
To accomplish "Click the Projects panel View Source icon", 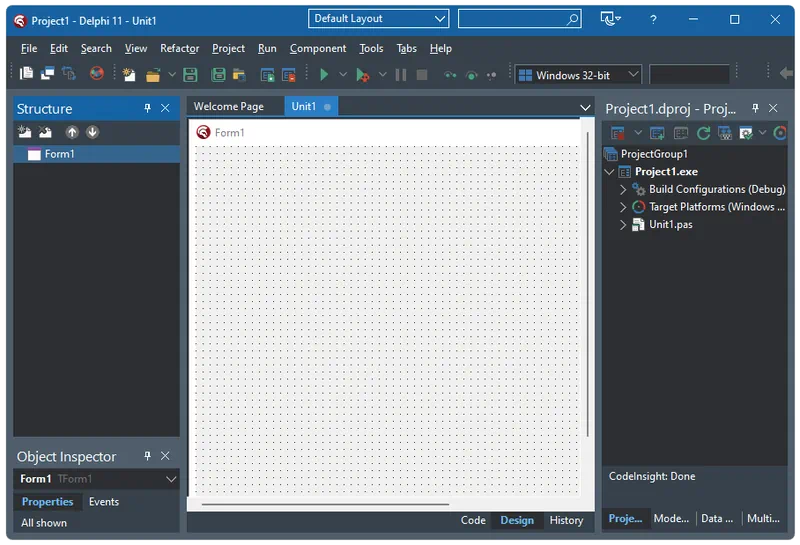I will click(x=681, y=133).
